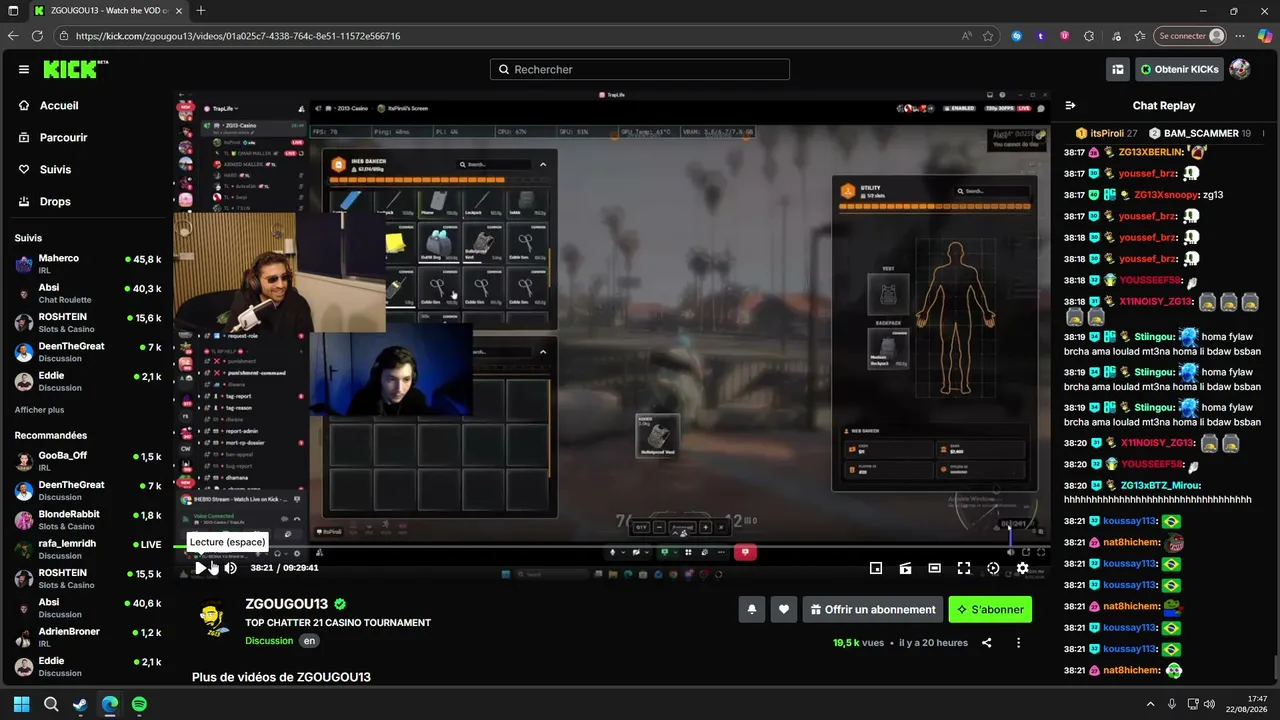Click the Obtenir KICKs button
This screenshot has width=1280, height=720.
coord(1179,69)
